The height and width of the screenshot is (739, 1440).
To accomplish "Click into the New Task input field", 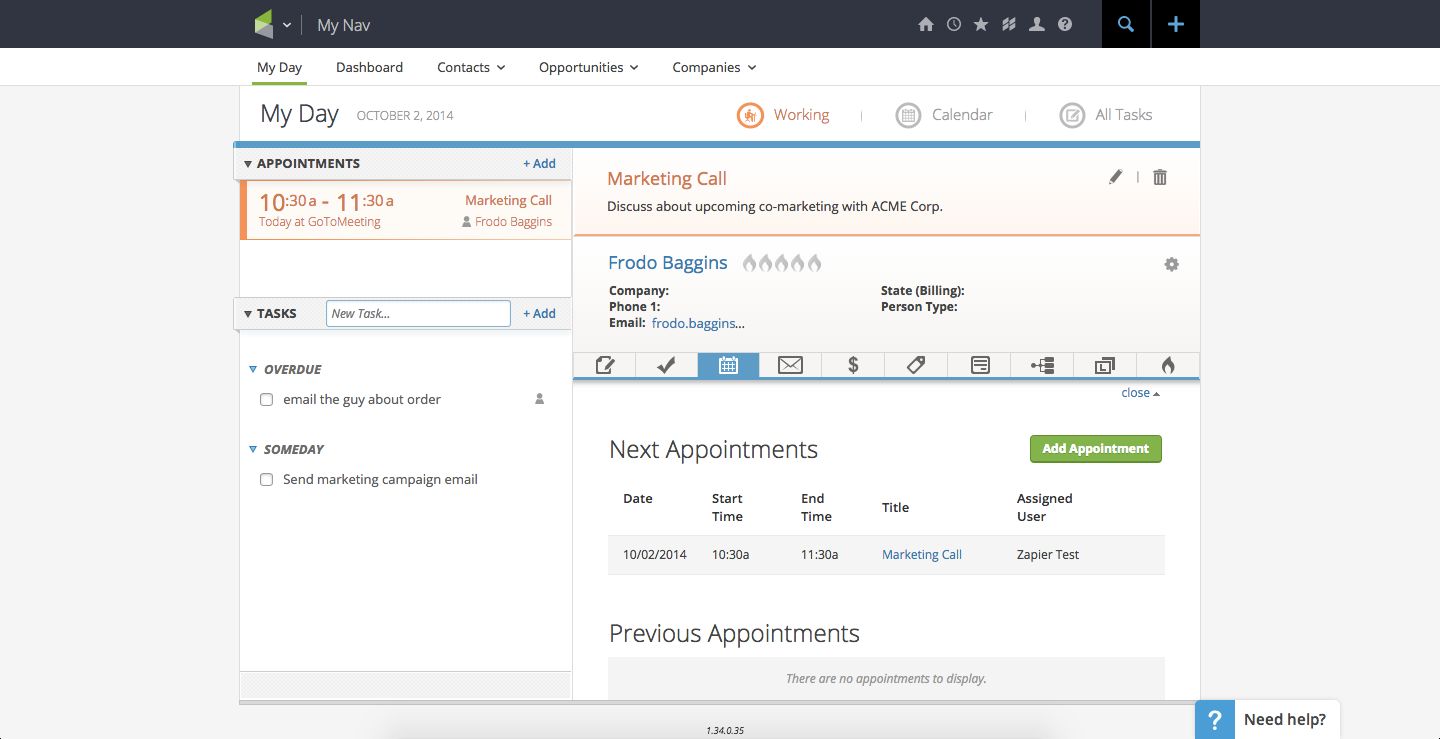I will pyautogui.click(x=418, y=313).
